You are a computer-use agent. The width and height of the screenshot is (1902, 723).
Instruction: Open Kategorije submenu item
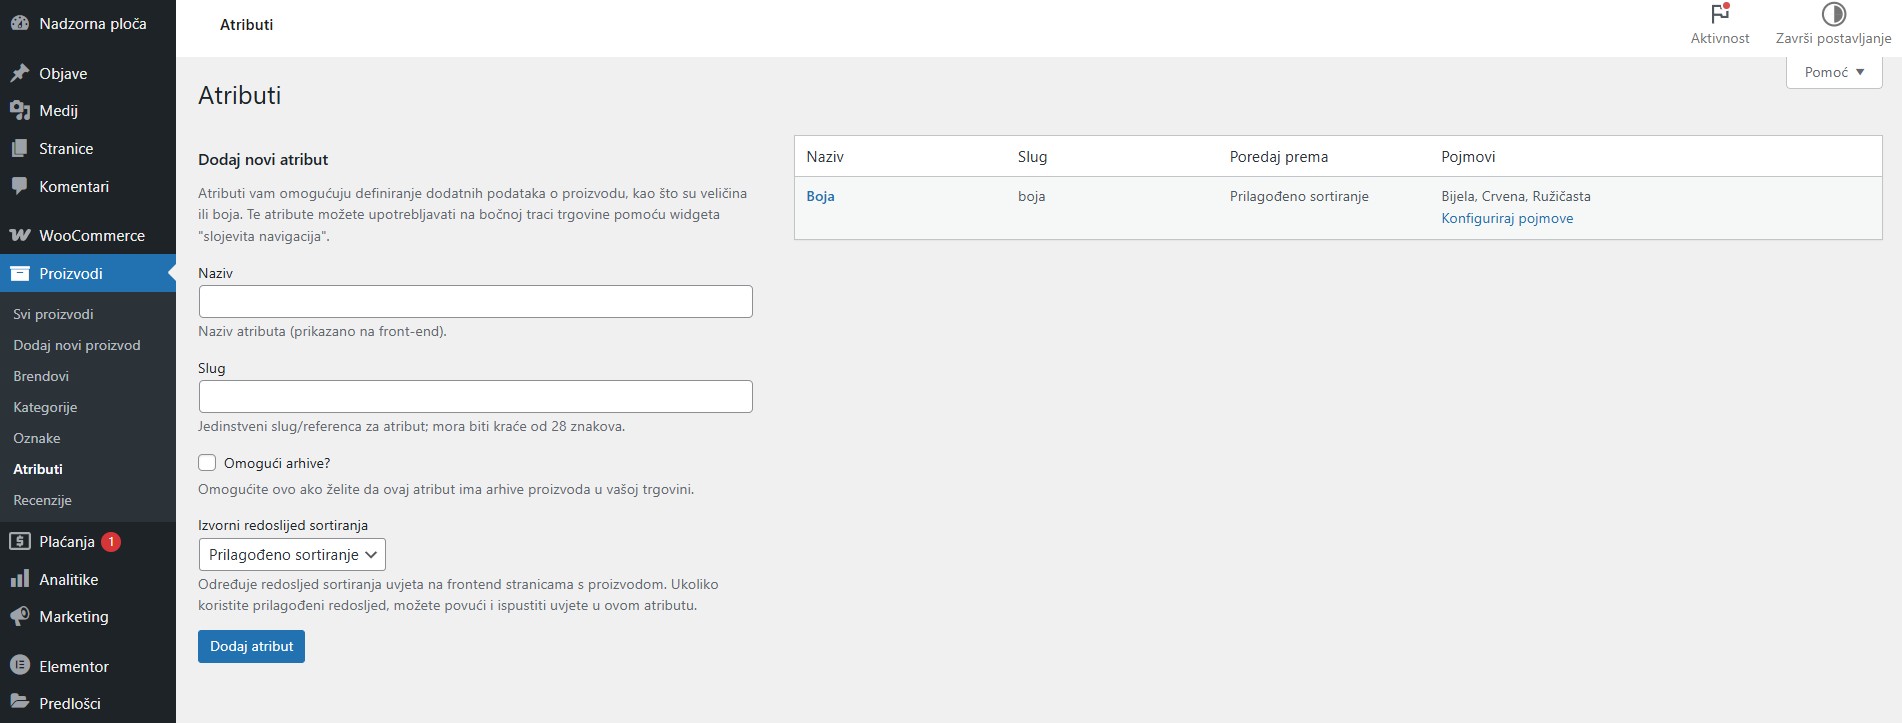[45, 407]
